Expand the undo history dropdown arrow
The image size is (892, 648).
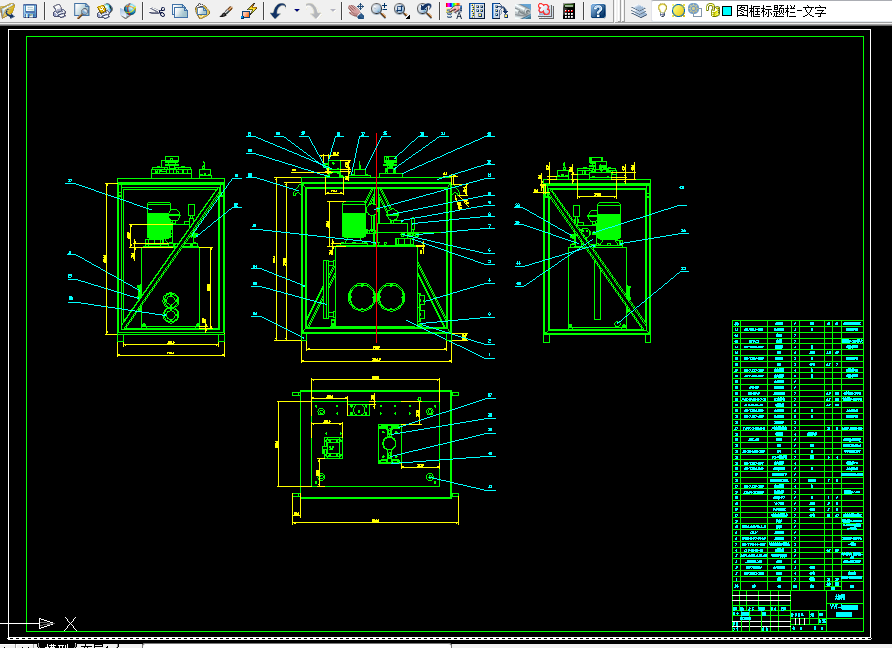coord(296,10)
